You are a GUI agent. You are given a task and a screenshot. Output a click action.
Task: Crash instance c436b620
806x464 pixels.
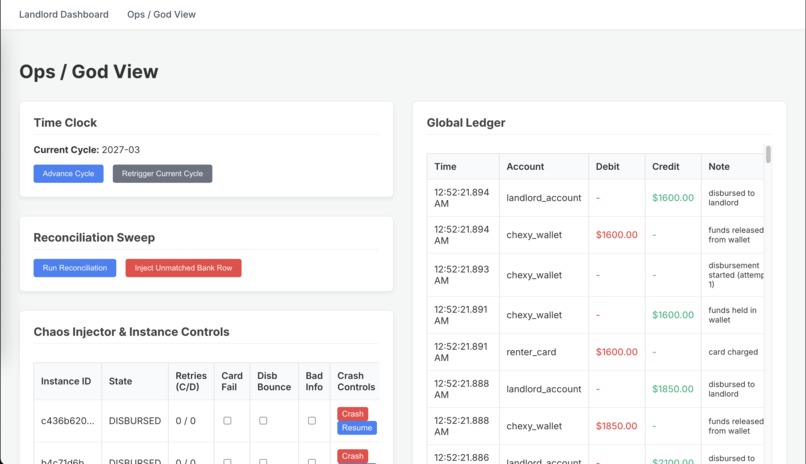(353, 414)
